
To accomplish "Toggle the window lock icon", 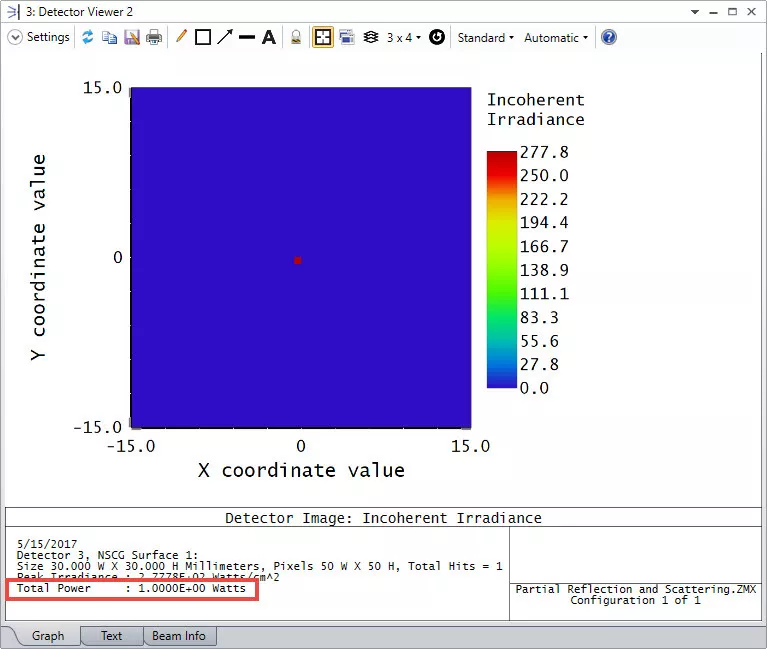I will point(296,37).
